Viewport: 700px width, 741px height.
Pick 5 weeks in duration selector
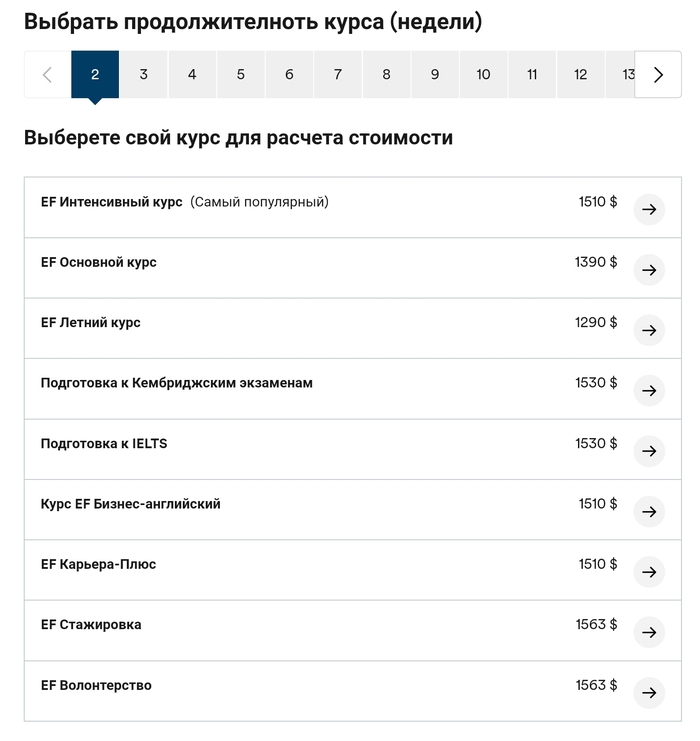pyautogui.click(x=241, y=75)
